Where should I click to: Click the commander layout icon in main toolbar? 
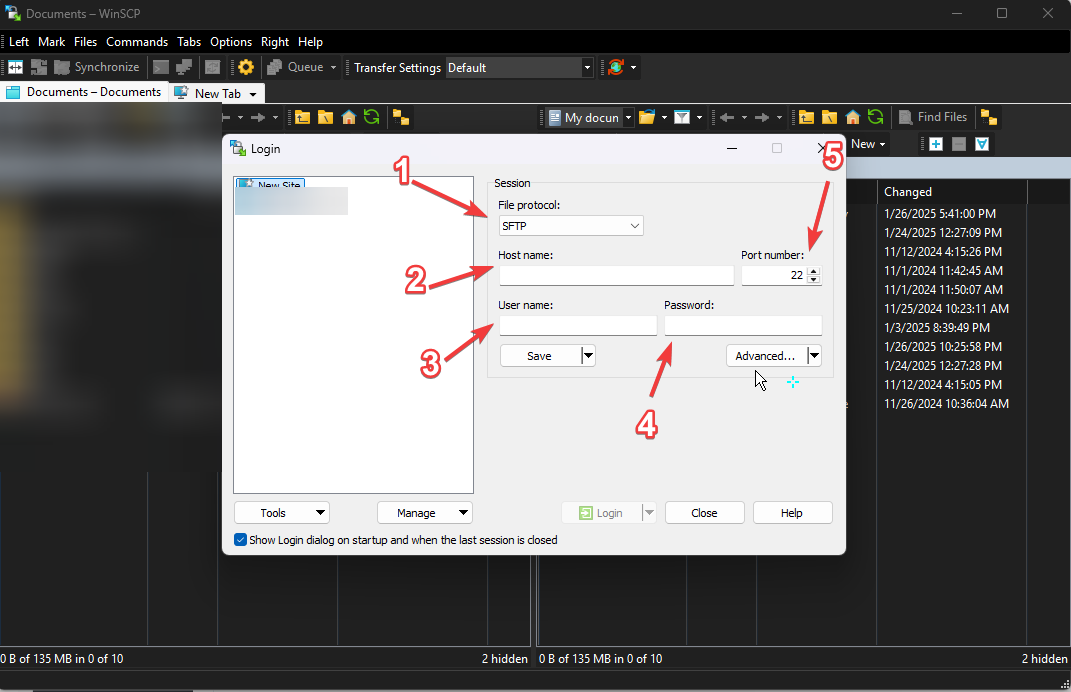pos(15,67)
